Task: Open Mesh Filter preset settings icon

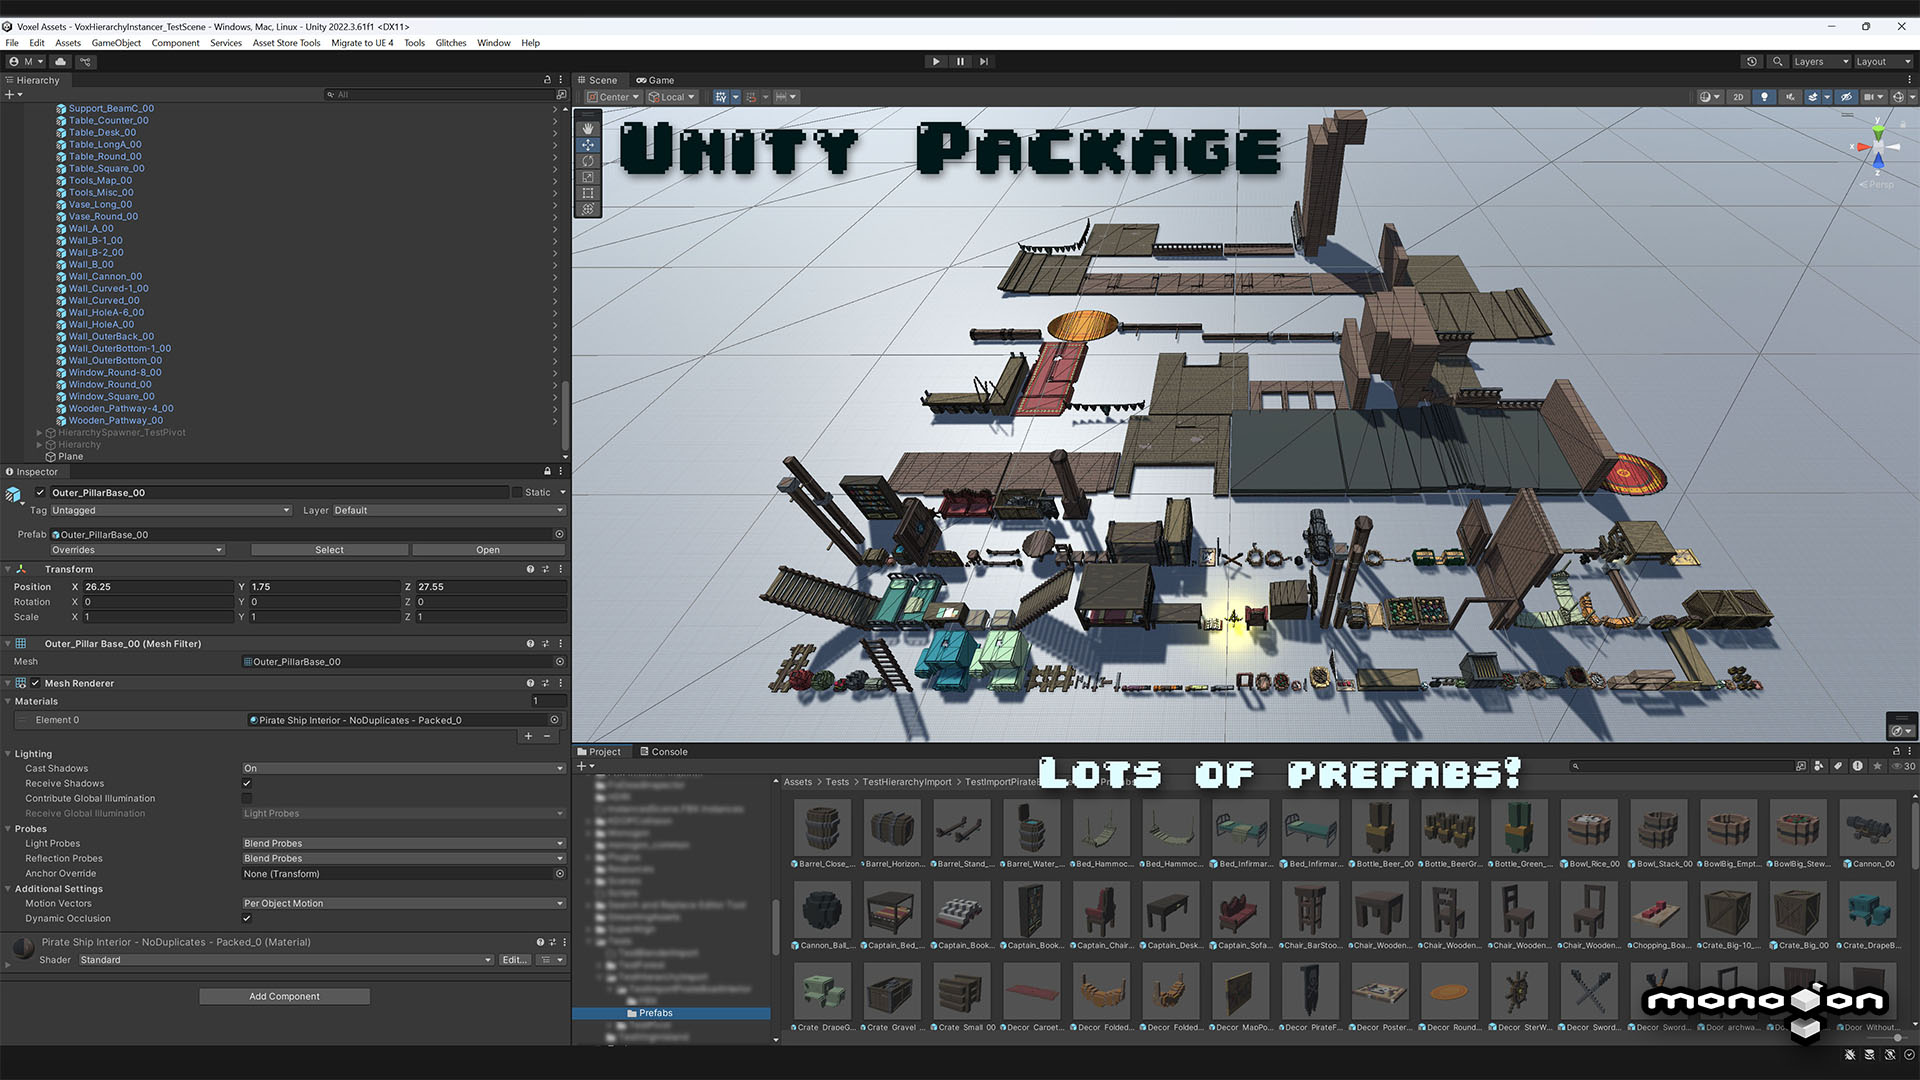Action: [x=545, y=644]
